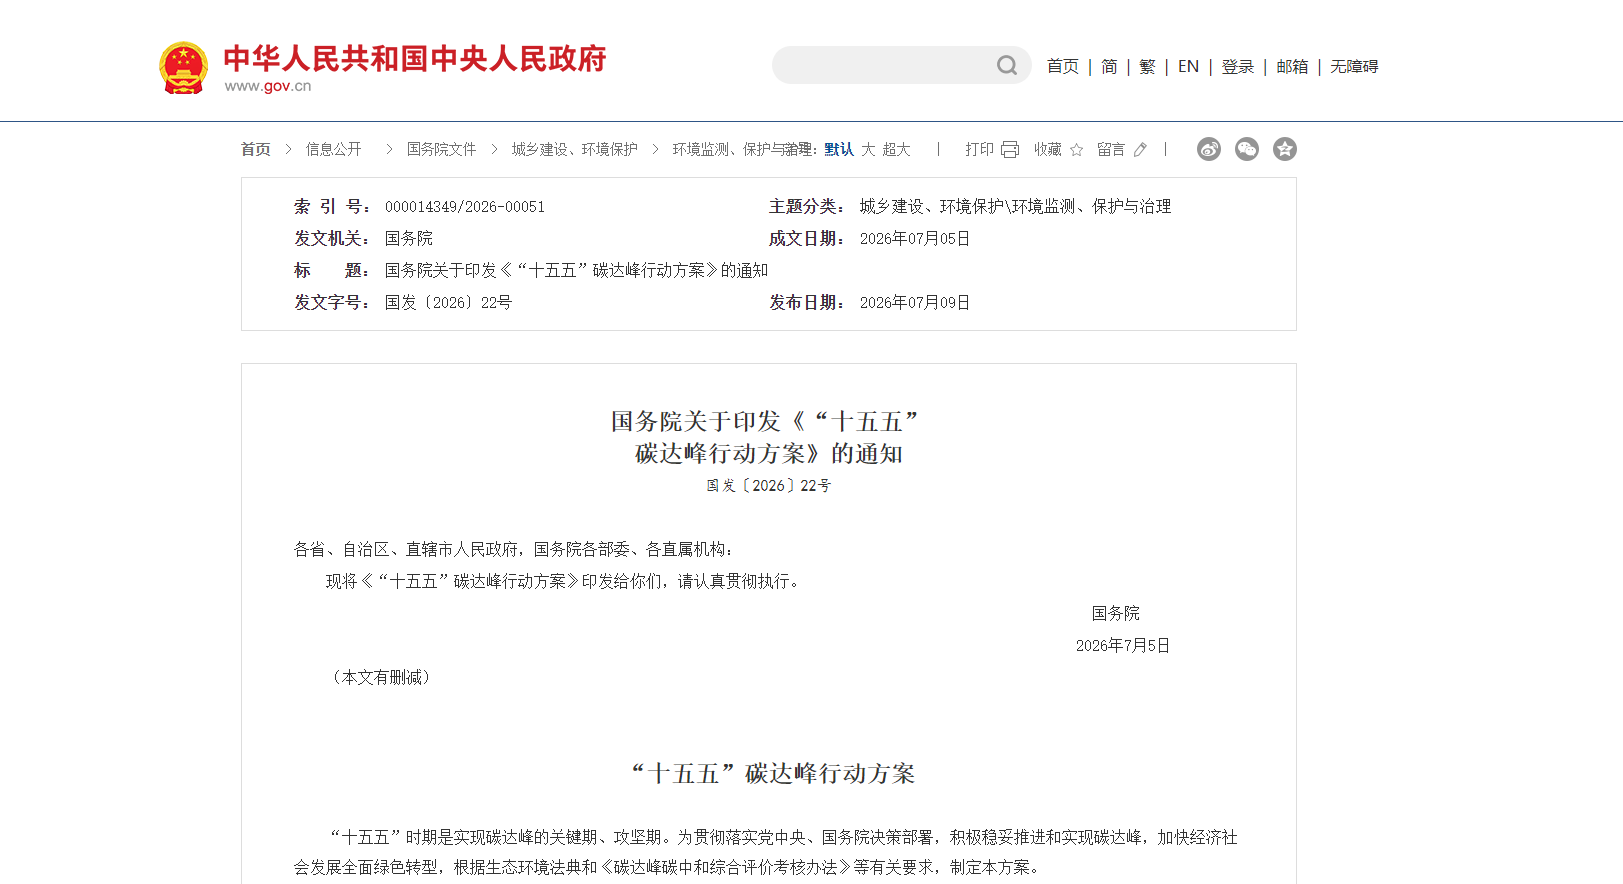This screenshot has height=884, width=1623.
Task: Go to 首页 in the breadcrumb
Action: click(256, 149)
